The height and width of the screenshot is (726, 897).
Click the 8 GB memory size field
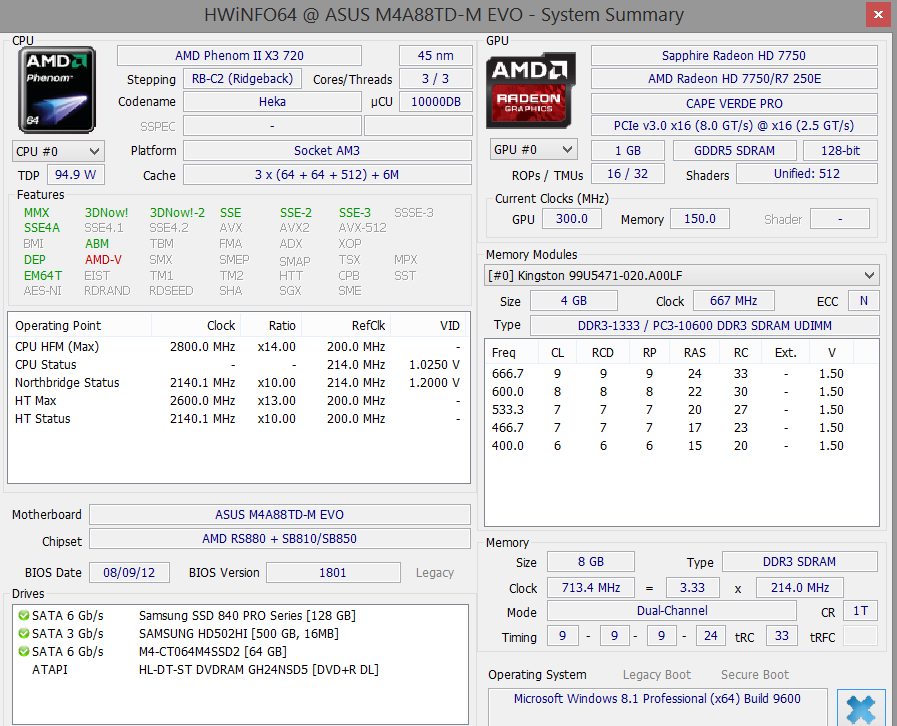pyautogui.click(x=591, y=562)
